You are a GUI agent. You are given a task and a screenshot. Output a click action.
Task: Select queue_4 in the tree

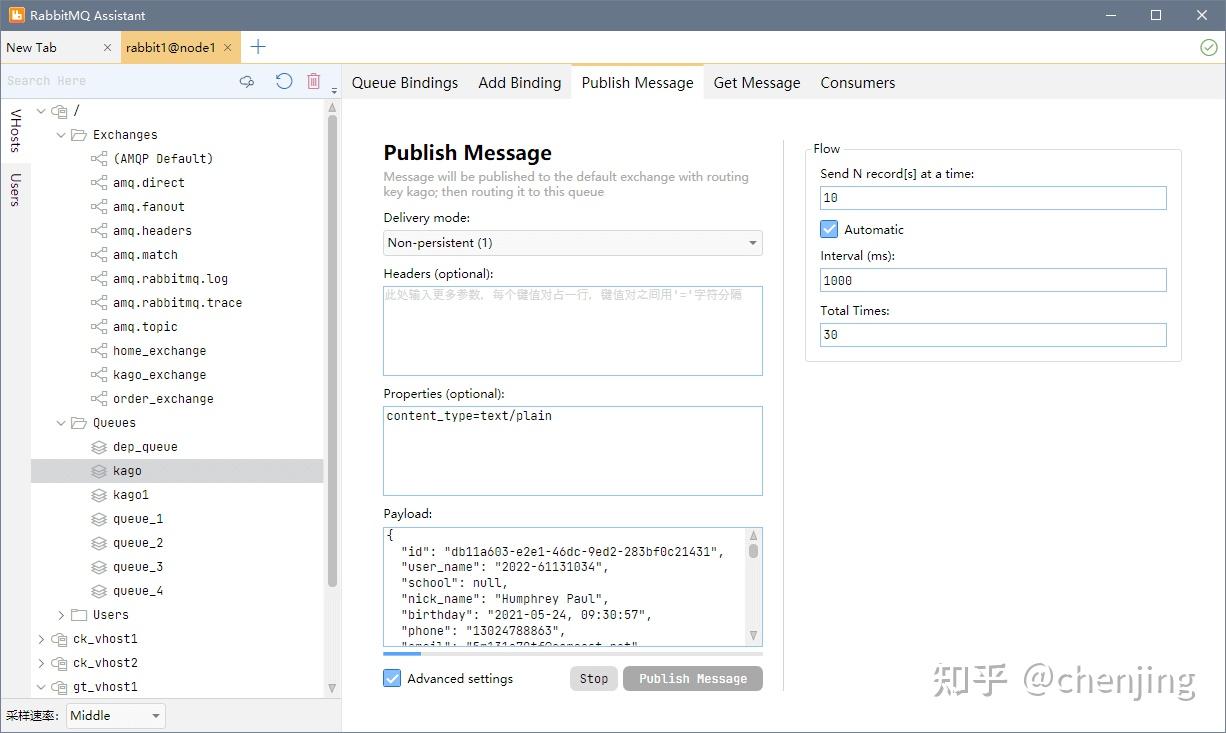point(138,591)
